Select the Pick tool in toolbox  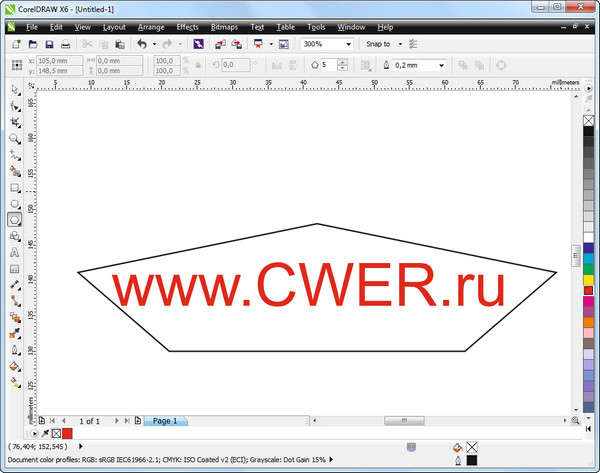tap(15, 90)
